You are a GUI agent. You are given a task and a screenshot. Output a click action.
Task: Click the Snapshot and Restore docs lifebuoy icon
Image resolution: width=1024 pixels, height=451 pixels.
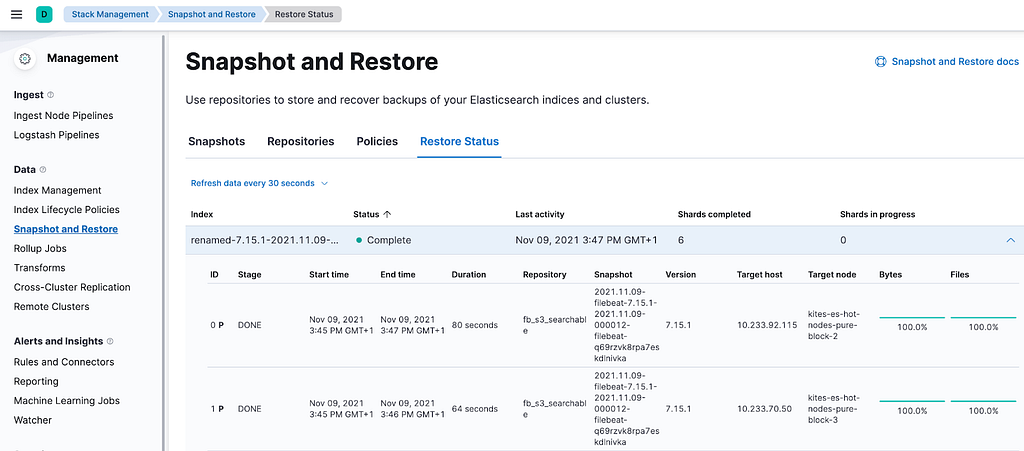[881, 61]
